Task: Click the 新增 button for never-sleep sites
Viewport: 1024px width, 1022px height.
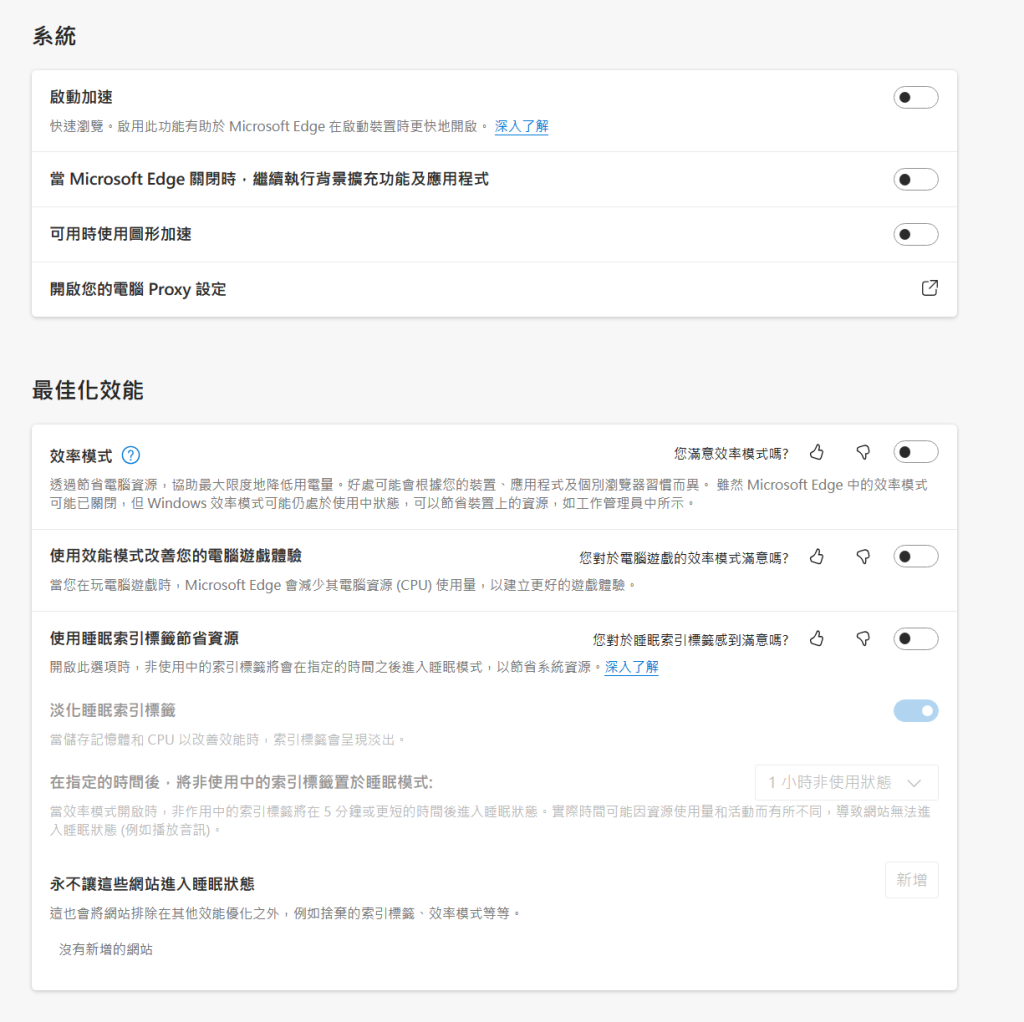Action: (x=911, y=880)
